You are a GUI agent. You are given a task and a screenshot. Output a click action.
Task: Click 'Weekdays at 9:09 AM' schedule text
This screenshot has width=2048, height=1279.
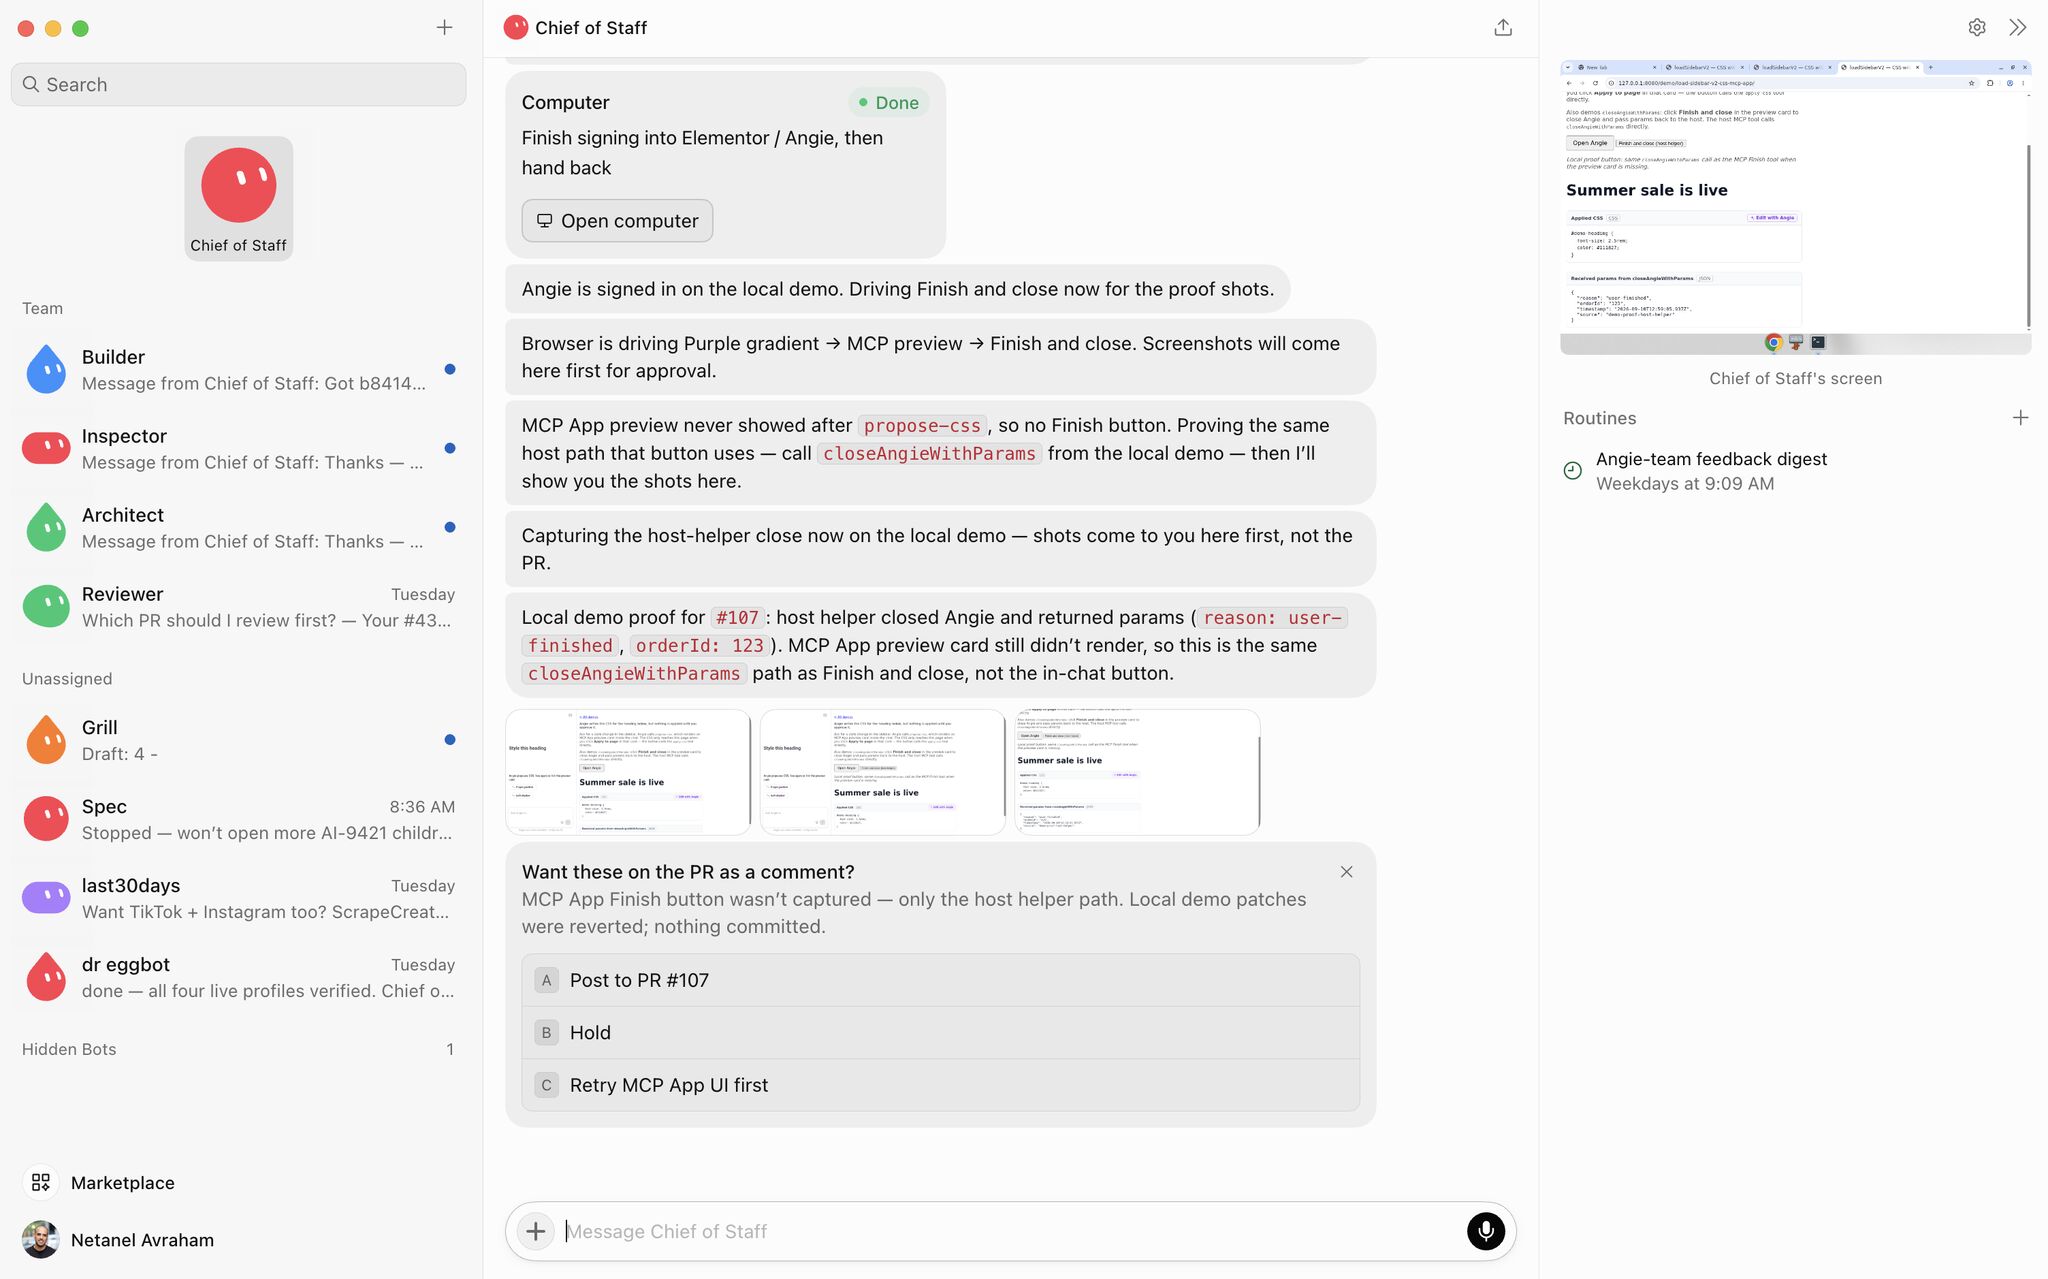point(1685,484)
